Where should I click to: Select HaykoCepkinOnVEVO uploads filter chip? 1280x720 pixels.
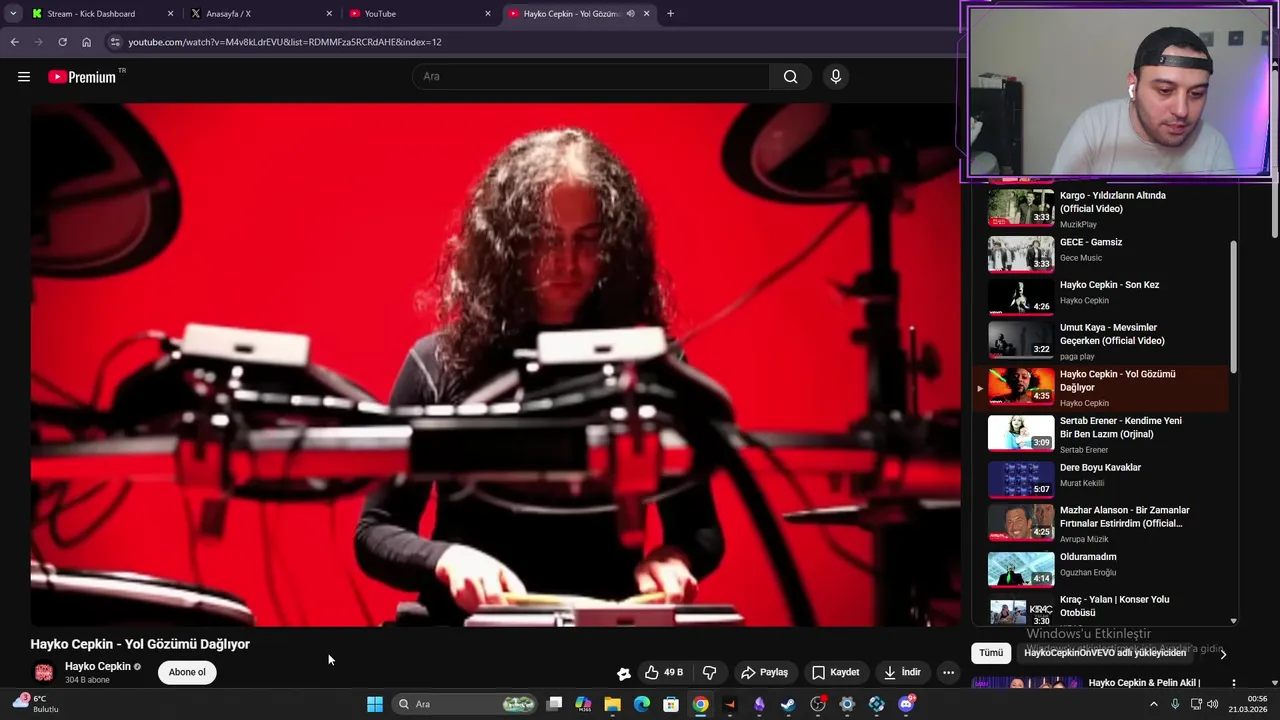[x=1105, y=652]
